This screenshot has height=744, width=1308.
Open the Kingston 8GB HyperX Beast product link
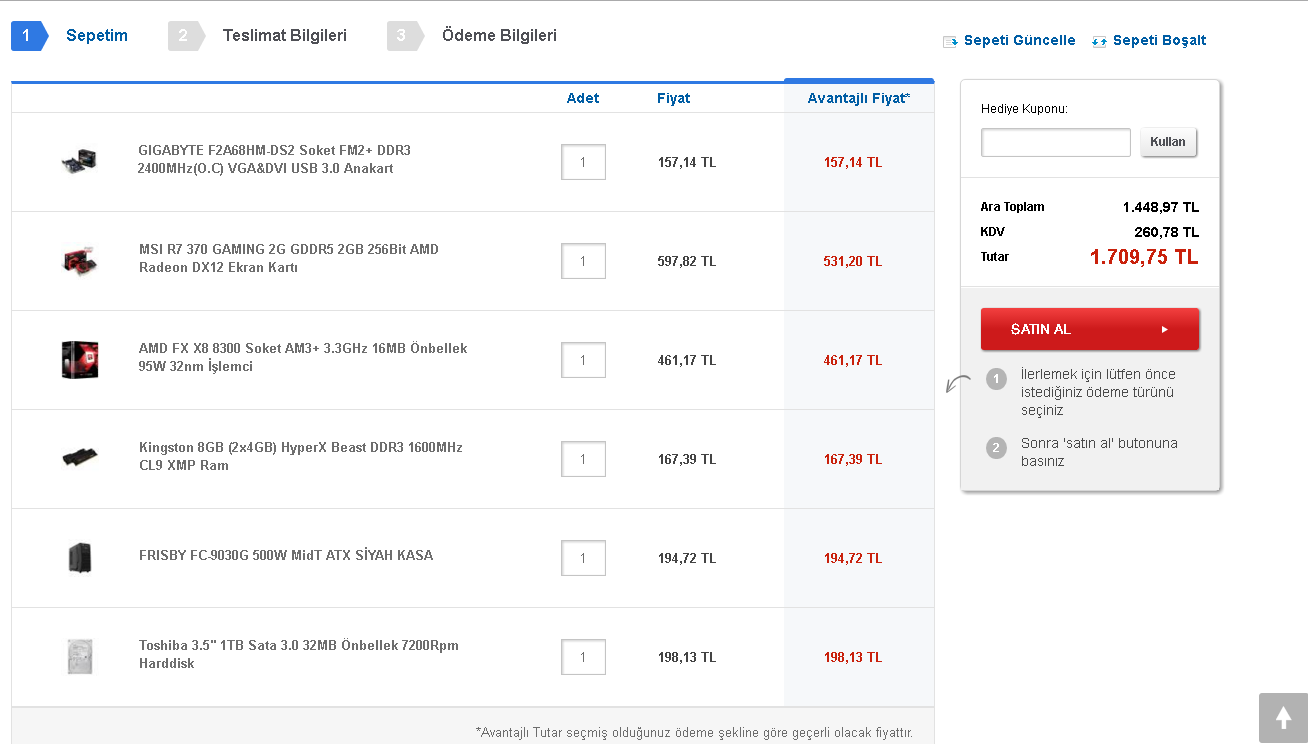[x=300, y=456]
